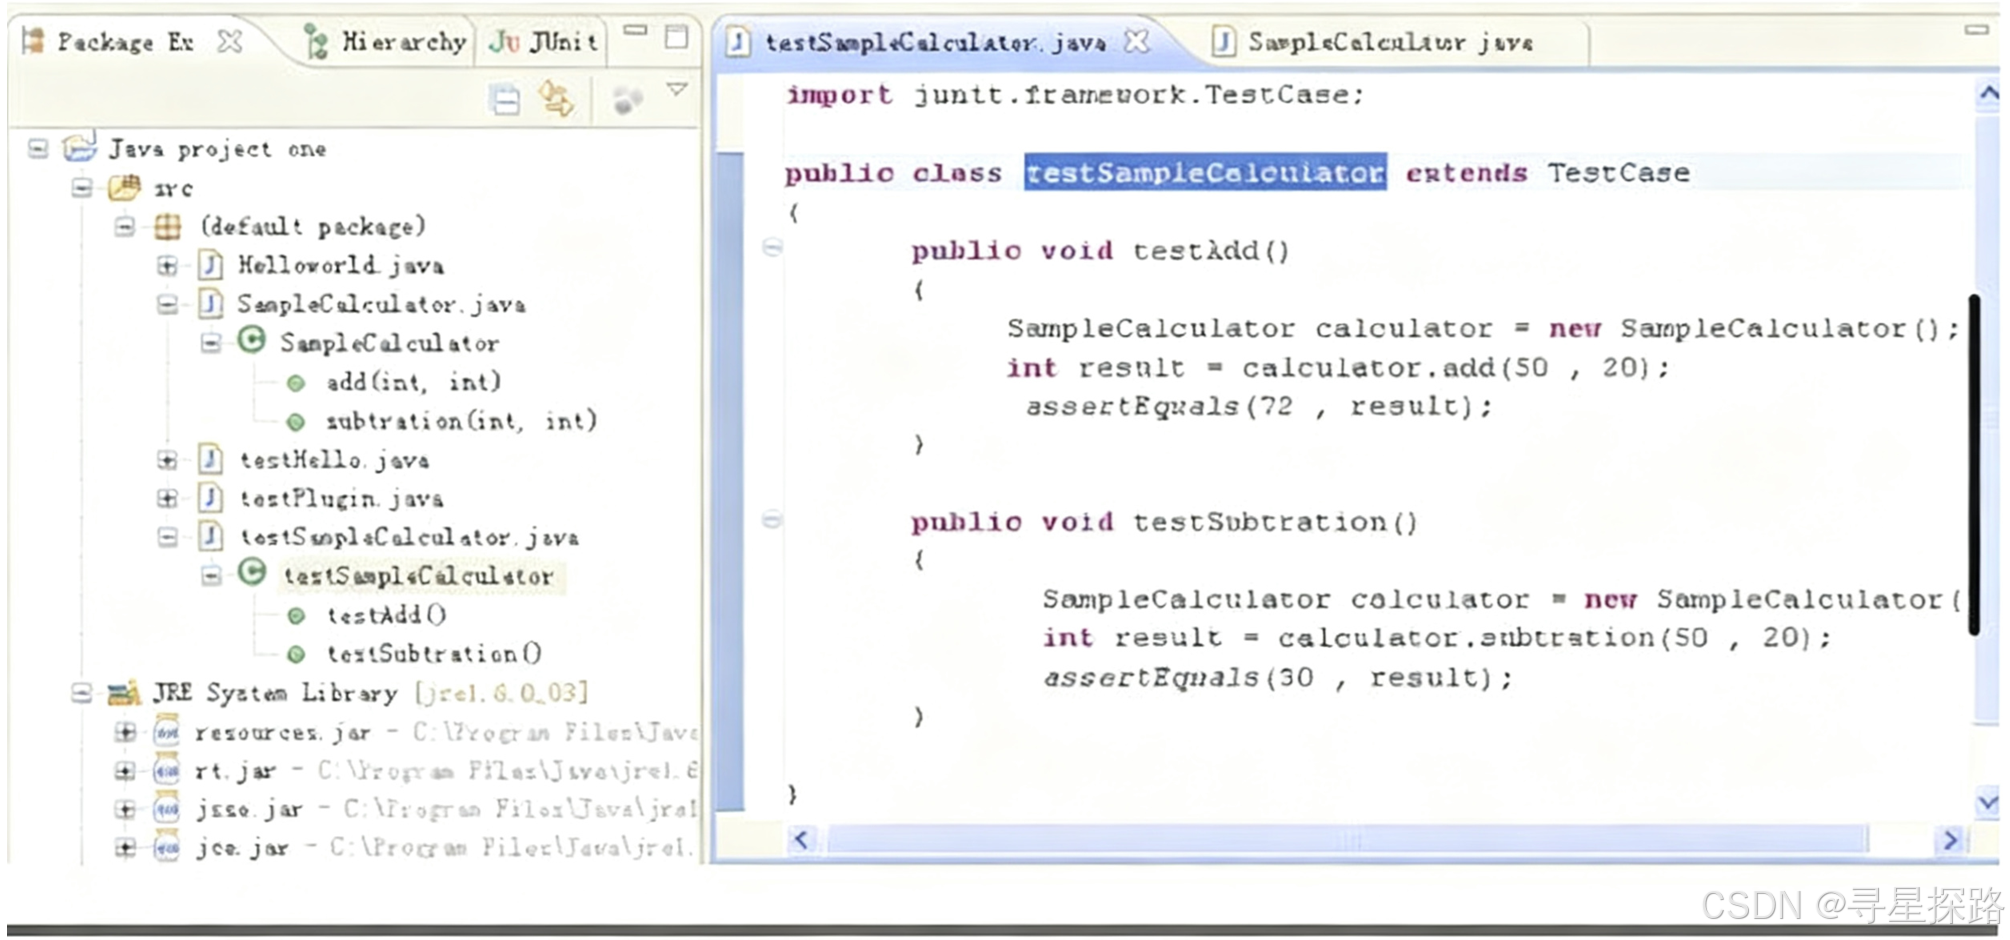Click the HelloWorld.java file icon
Screen dimensions: 2010x940
coord(210,265)
